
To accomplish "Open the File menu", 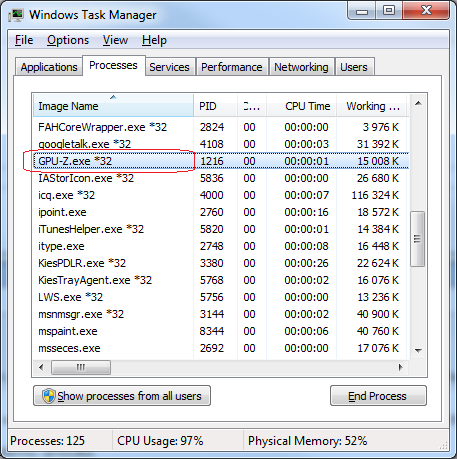I will pos(24,40).
